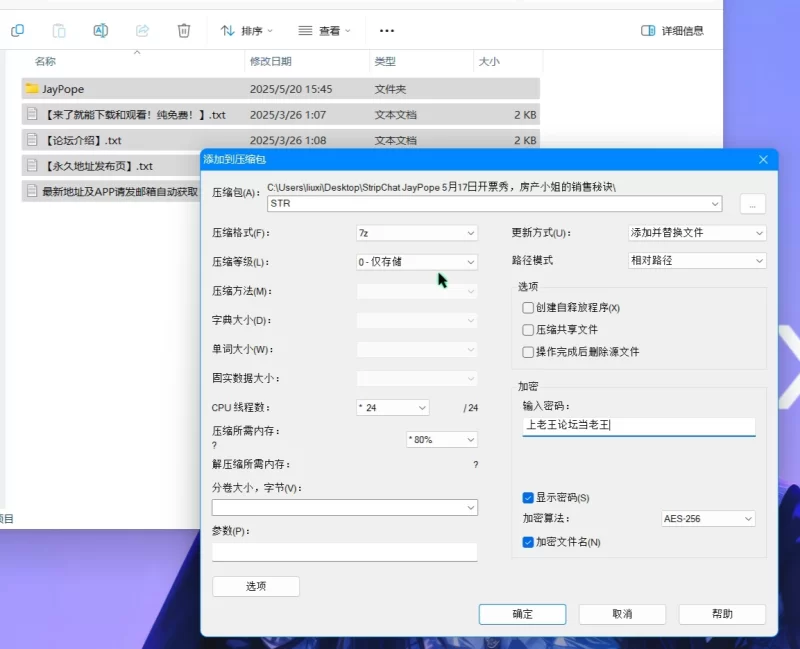
Task: Select the JayPope folder
Action: [x=62, y=89]
